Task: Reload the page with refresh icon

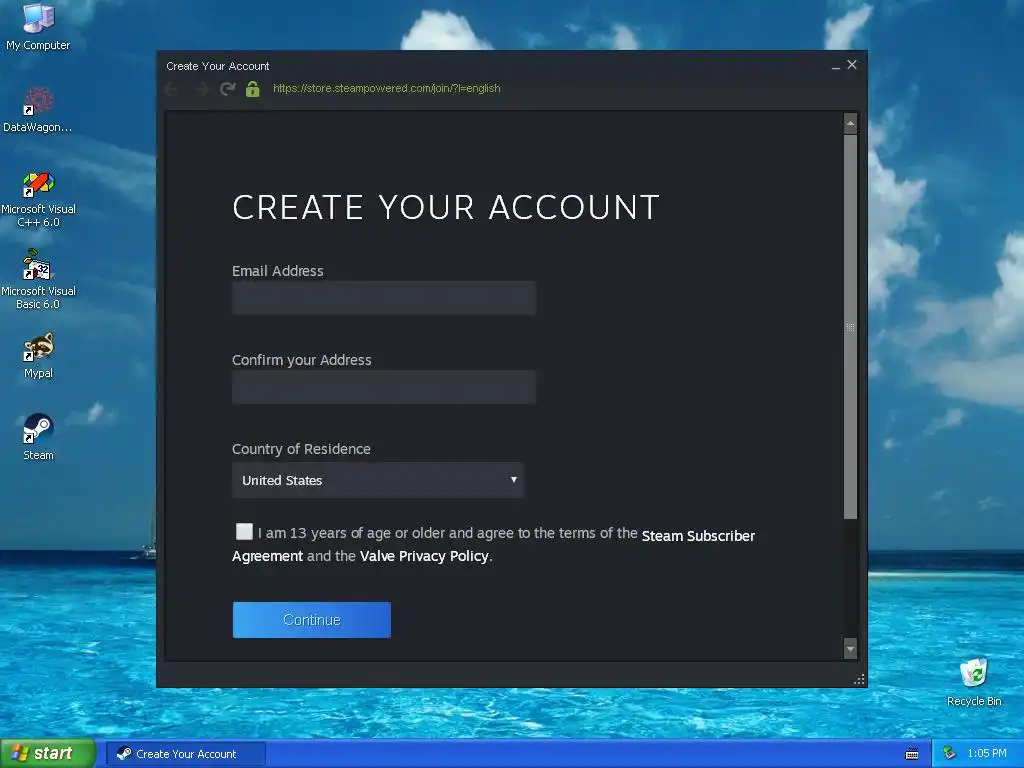Action: (227, 89)
